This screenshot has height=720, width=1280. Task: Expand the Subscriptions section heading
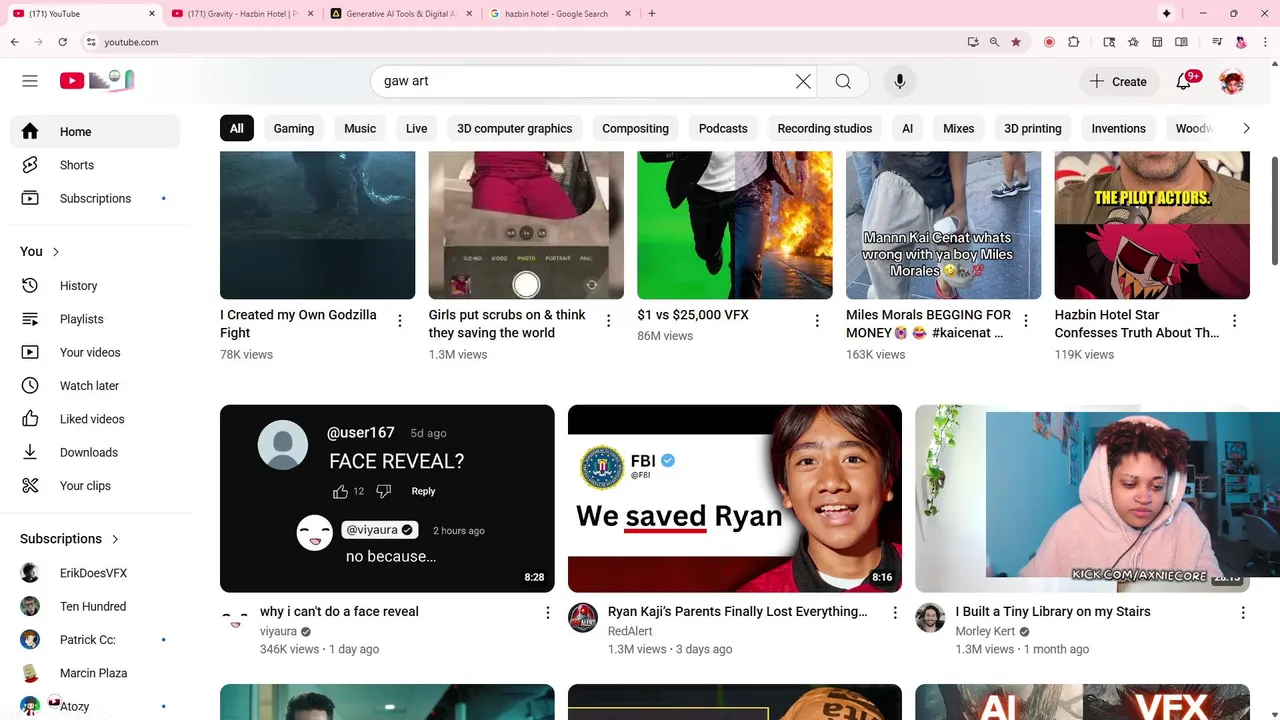69,539
